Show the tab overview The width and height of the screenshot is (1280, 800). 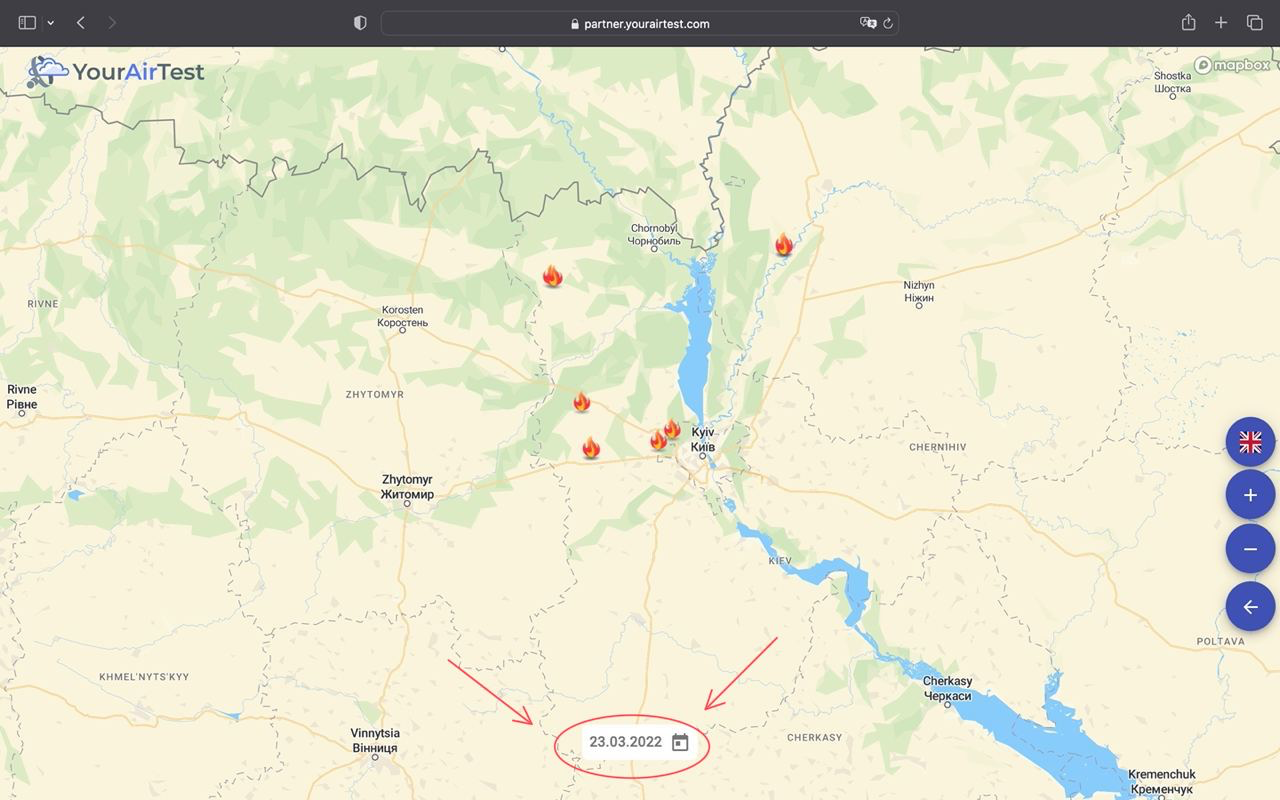coord(1254,23)
